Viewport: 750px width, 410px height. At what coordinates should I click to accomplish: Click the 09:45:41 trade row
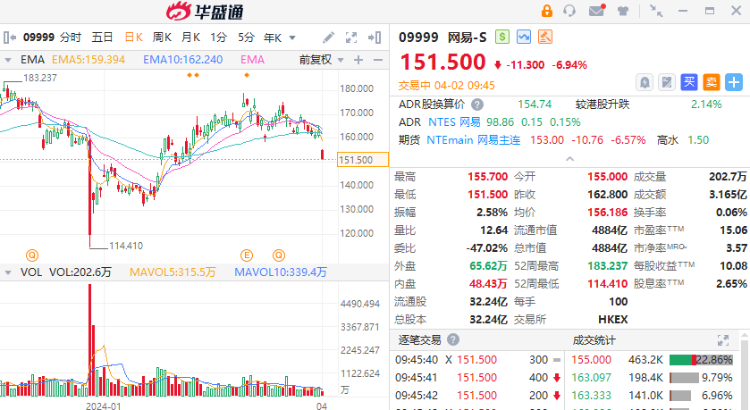pyautogui.click(x=478, y=377)
